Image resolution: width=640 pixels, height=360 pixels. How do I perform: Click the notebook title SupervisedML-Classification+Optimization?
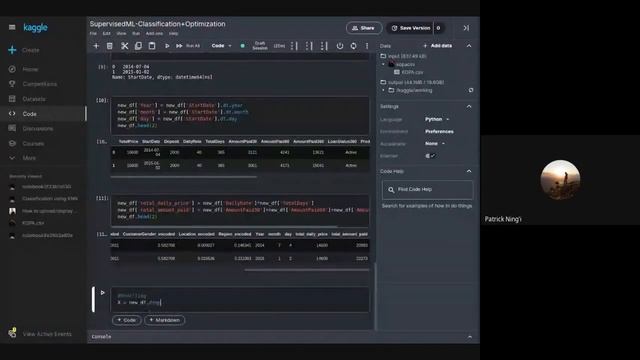point(158,24)
